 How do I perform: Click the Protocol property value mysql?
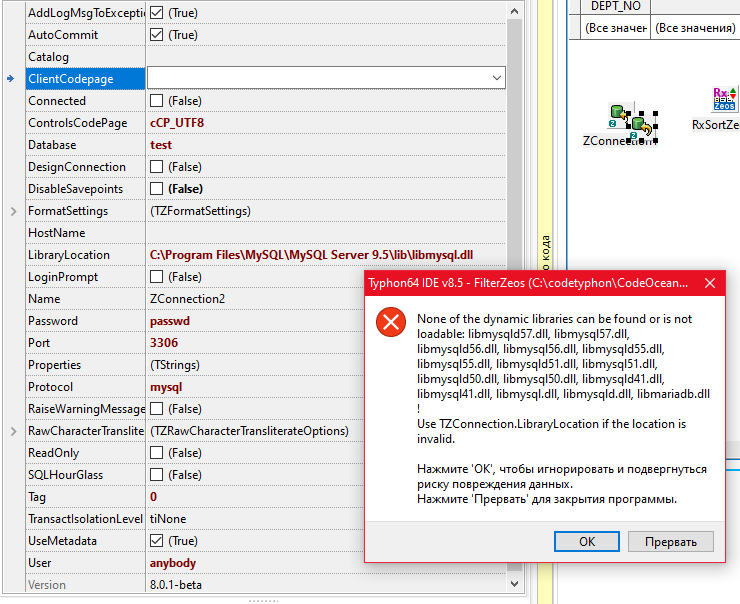point(166,387)
